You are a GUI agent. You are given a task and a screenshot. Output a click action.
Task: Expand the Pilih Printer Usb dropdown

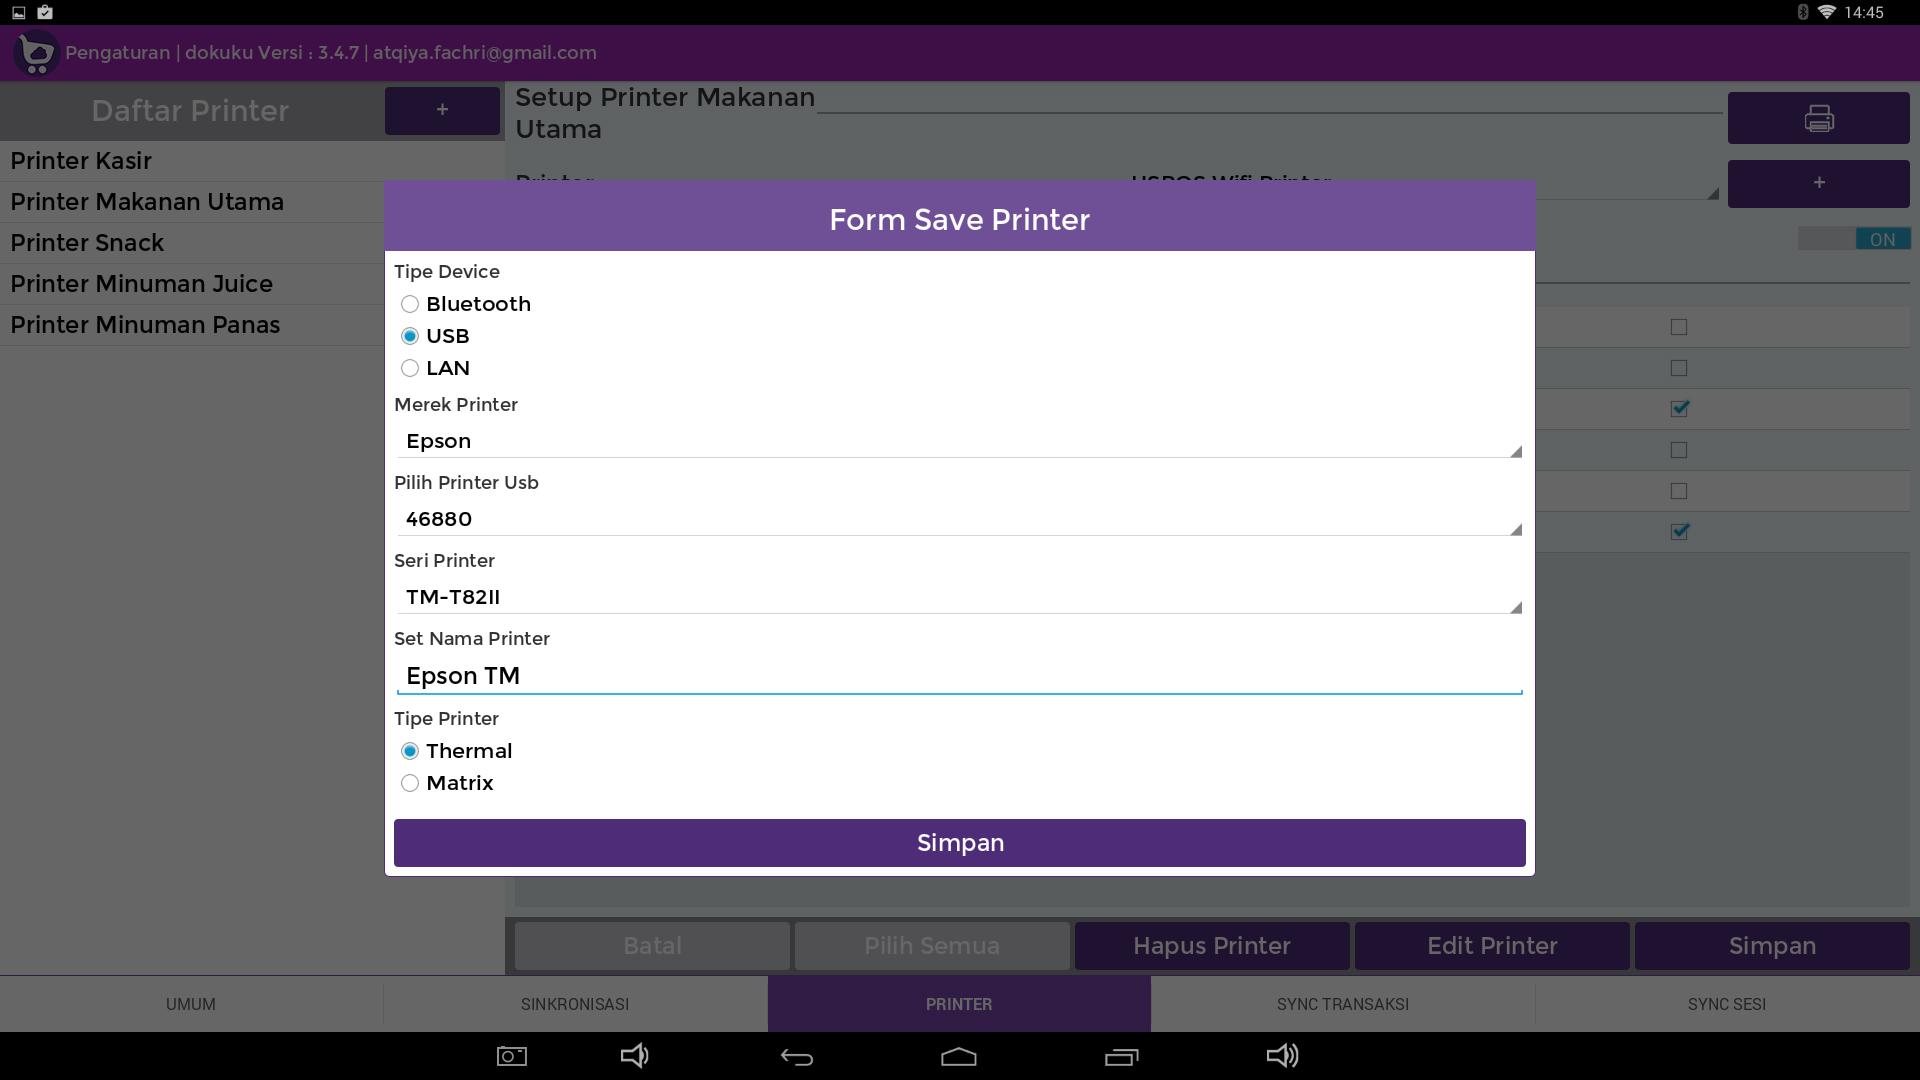click(958, 519)
